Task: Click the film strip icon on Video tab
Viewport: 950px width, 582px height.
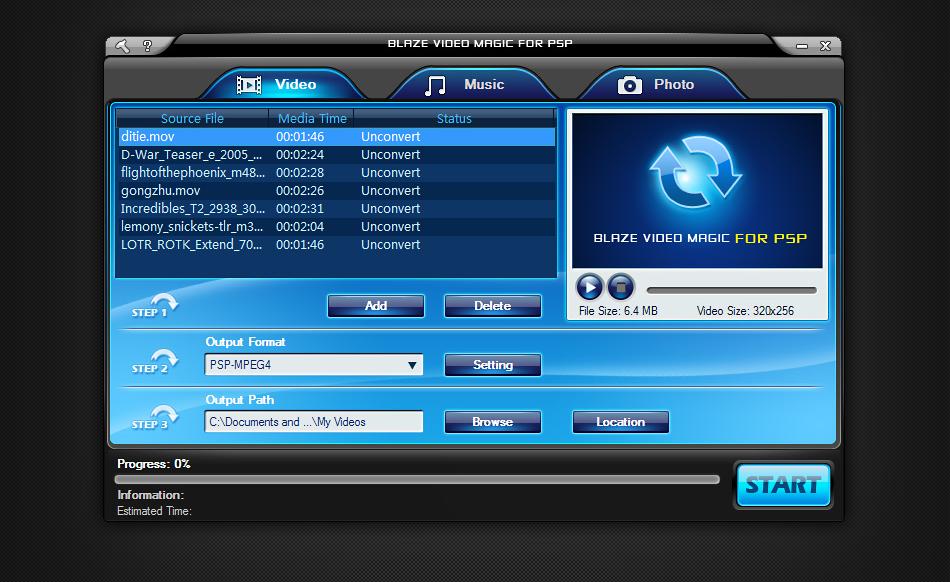Action: coord(249,85)
